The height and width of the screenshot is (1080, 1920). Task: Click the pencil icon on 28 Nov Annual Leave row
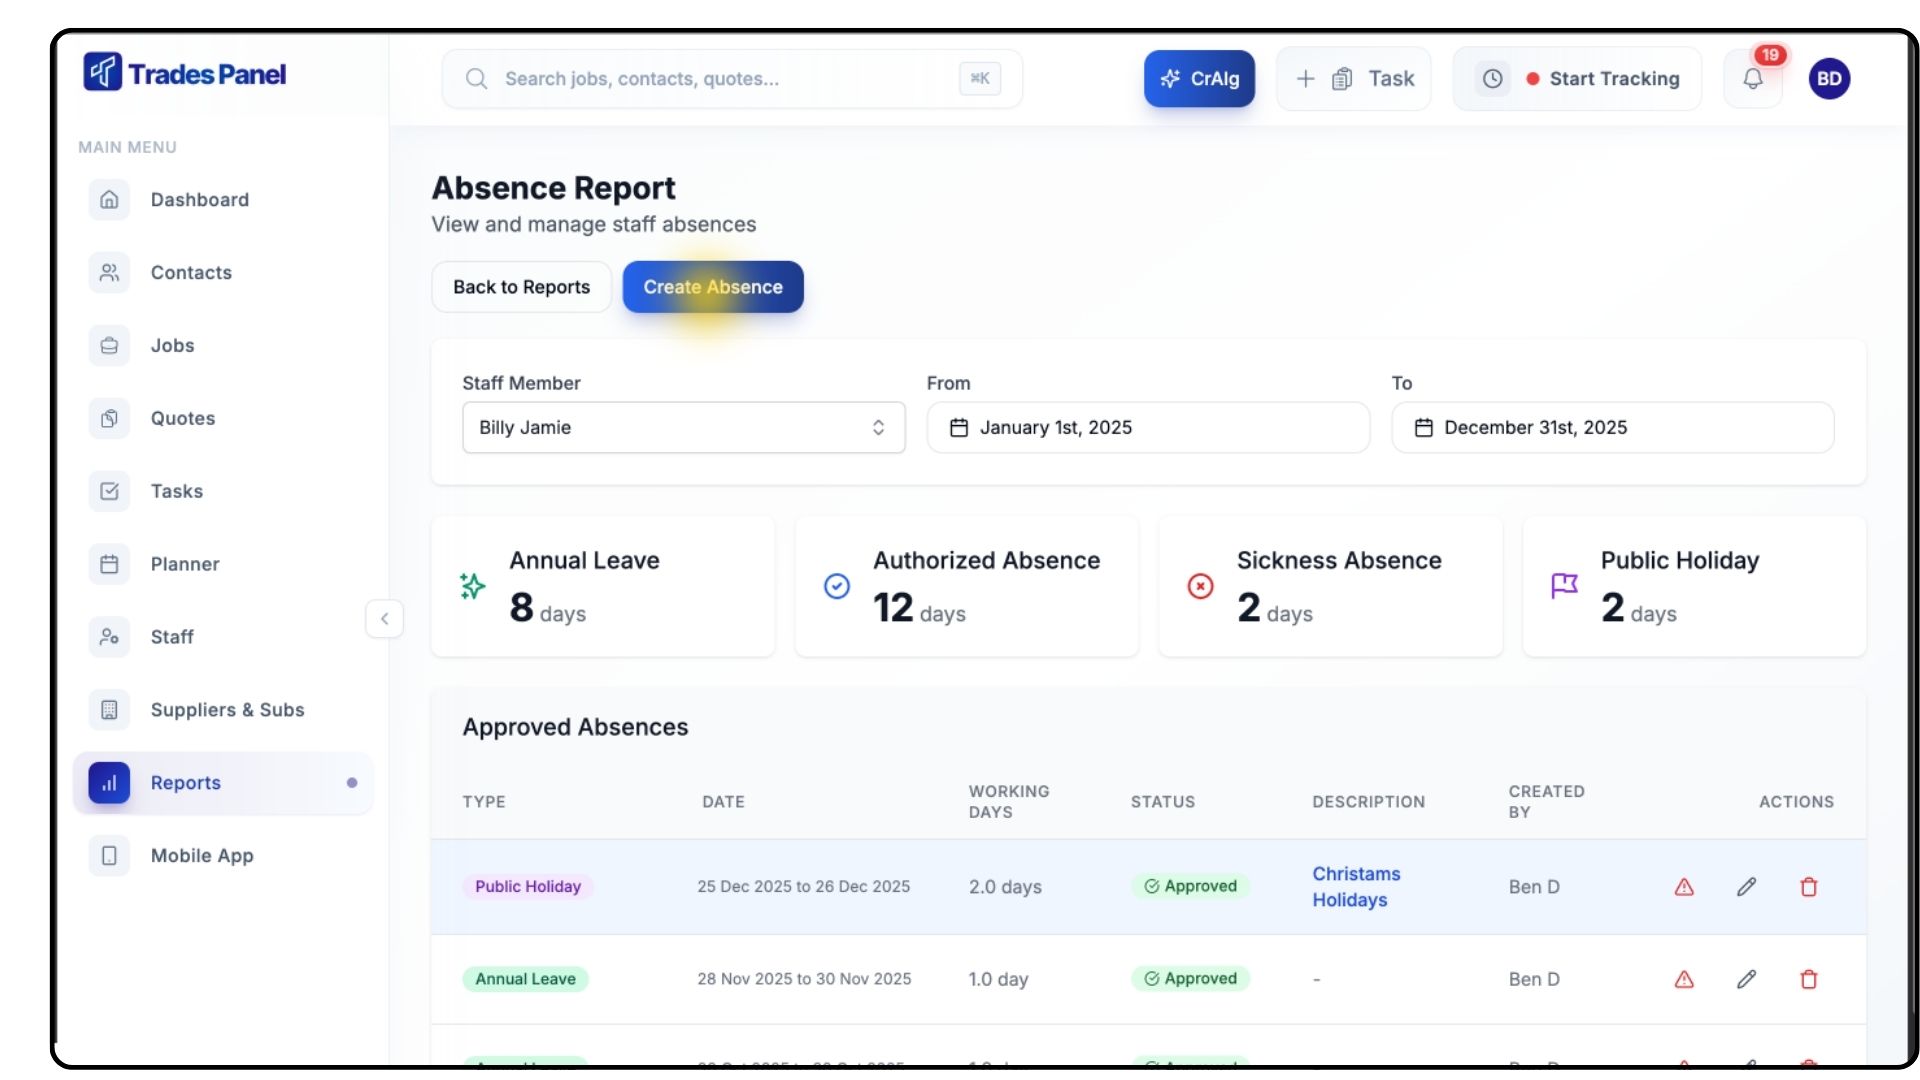click(x=1746, y=979)
